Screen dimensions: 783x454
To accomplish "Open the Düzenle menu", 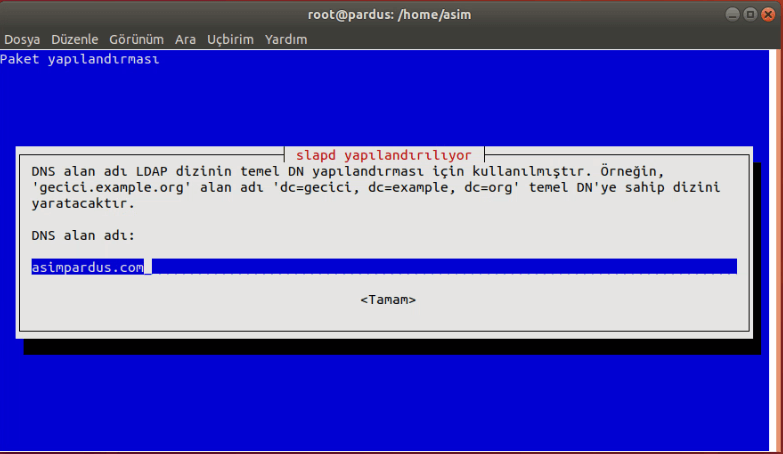I will 75,39.
